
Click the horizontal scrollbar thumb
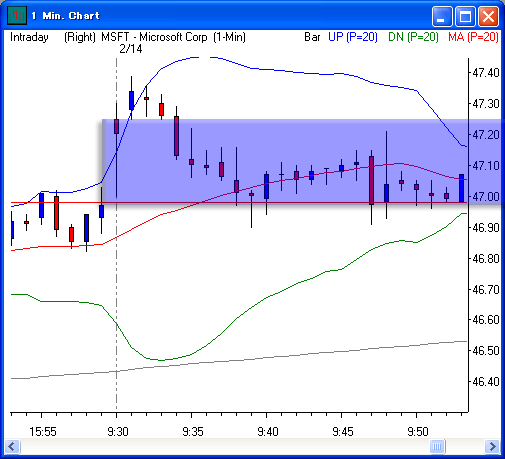(x=437, y=446)
